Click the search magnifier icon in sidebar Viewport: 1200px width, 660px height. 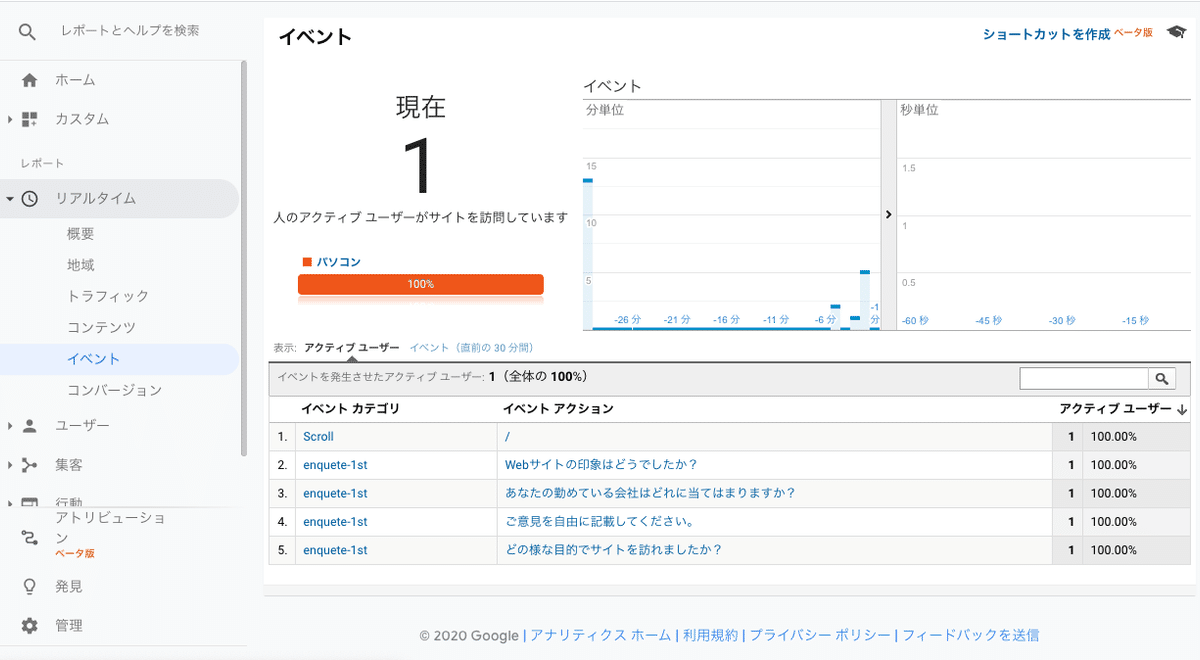coord(27,32)
